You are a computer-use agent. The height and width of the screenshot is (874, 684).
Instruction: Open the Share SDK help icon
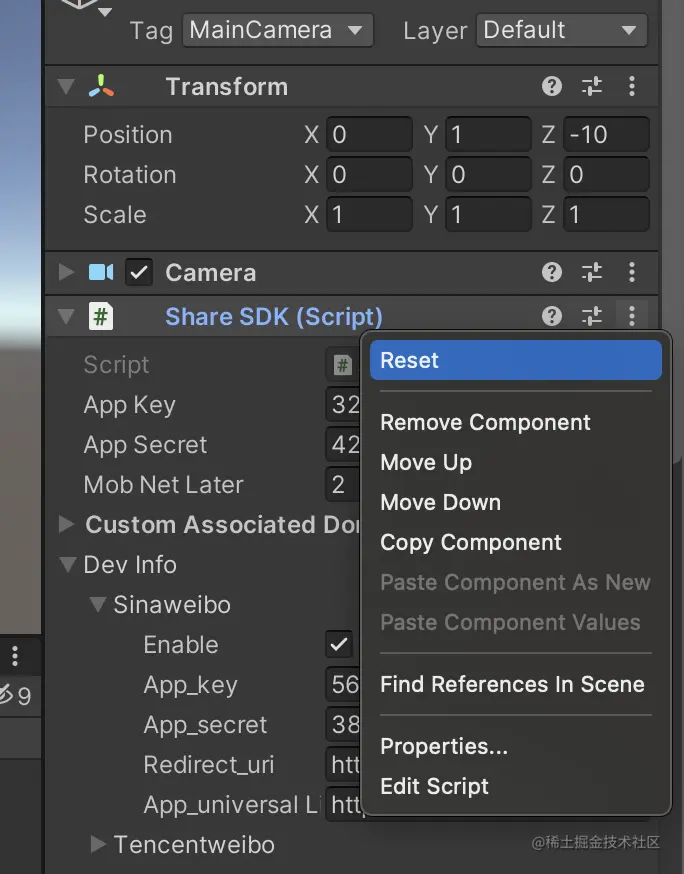(x=552, y=317)
